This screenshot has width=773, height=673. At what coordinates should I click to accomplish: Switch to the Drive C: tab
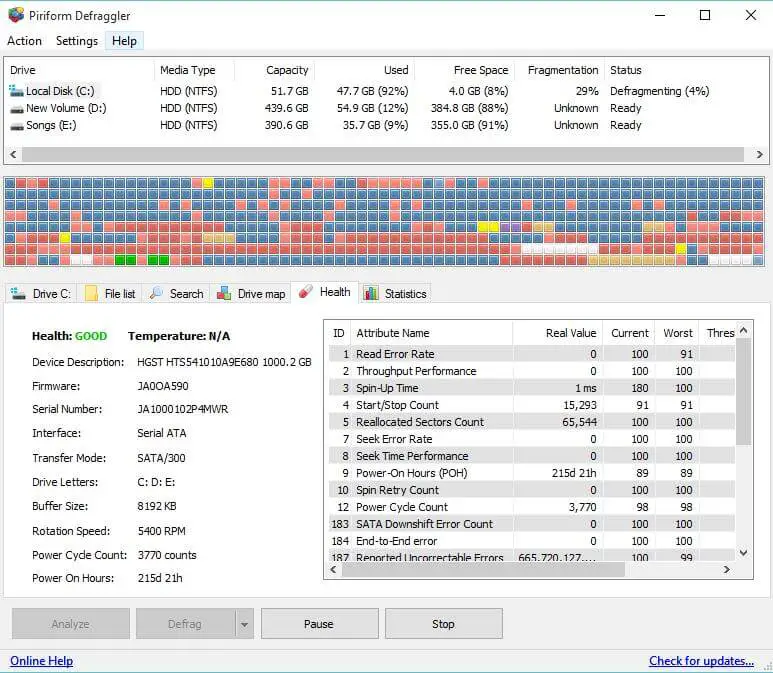click(x=41, y=294)
